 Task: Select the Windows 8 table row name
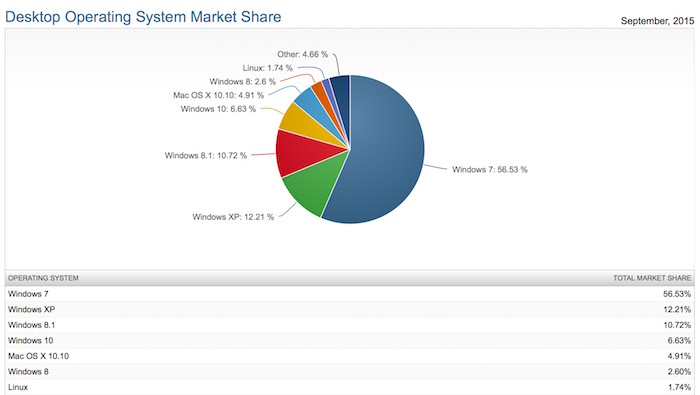point(28,372)
